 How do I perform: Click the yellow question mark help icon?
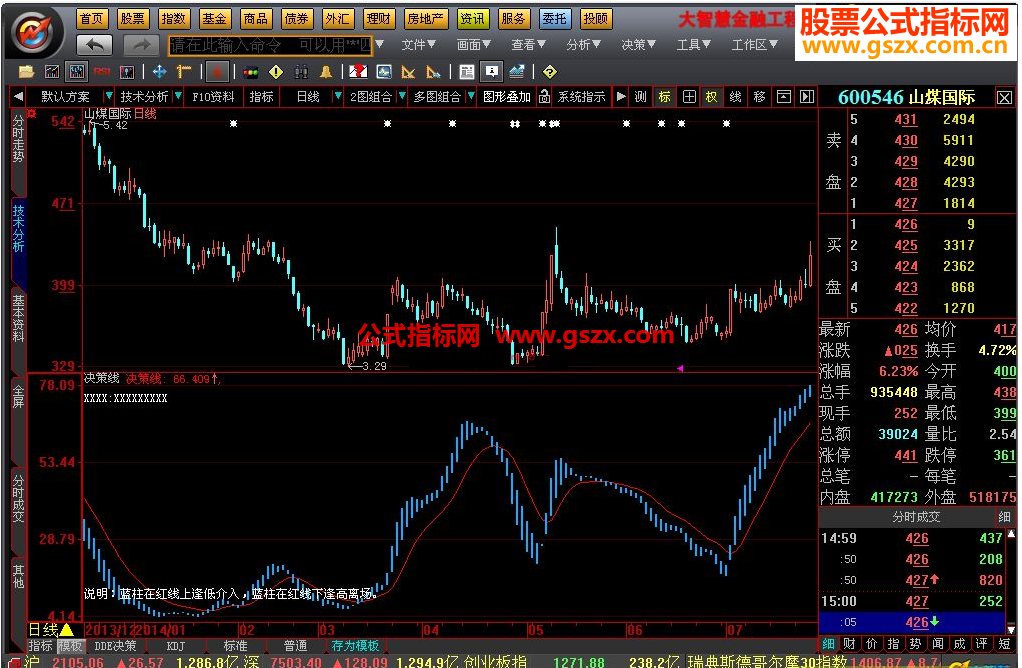click(x=549, y=72)
